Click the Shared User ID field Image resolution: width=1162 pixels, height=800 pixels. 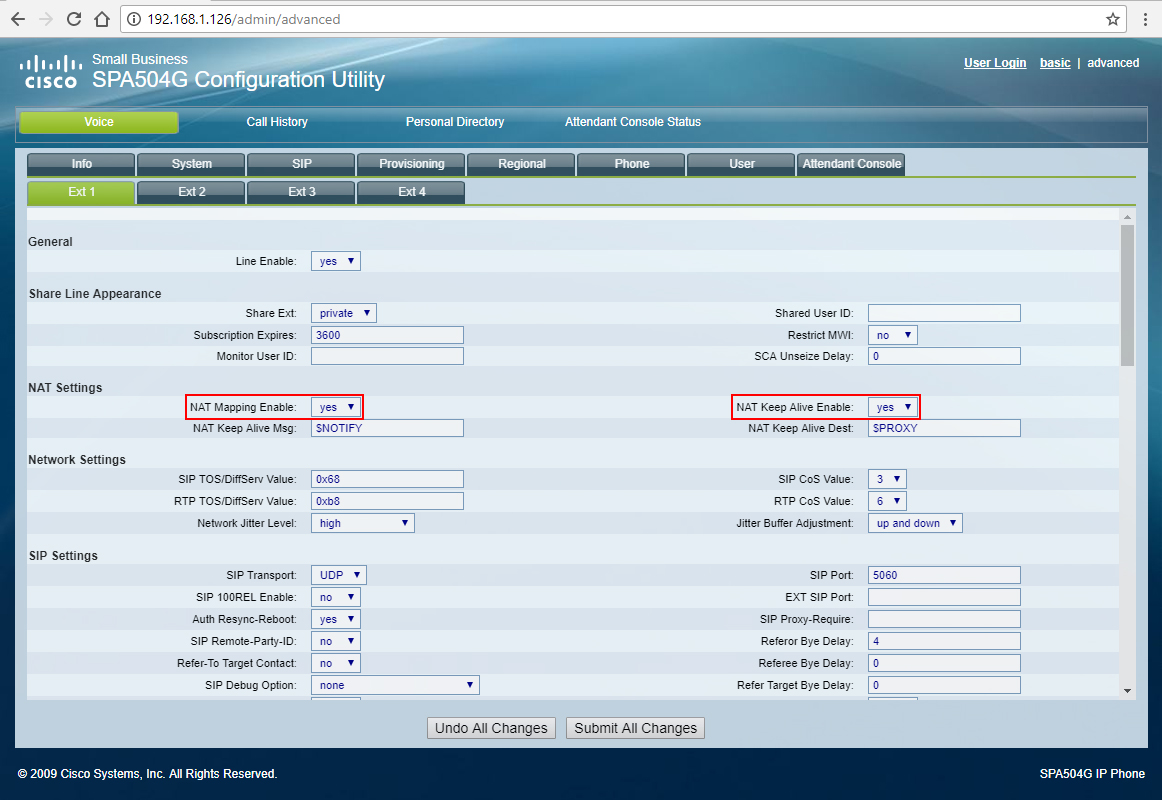[x=944, y=313]
